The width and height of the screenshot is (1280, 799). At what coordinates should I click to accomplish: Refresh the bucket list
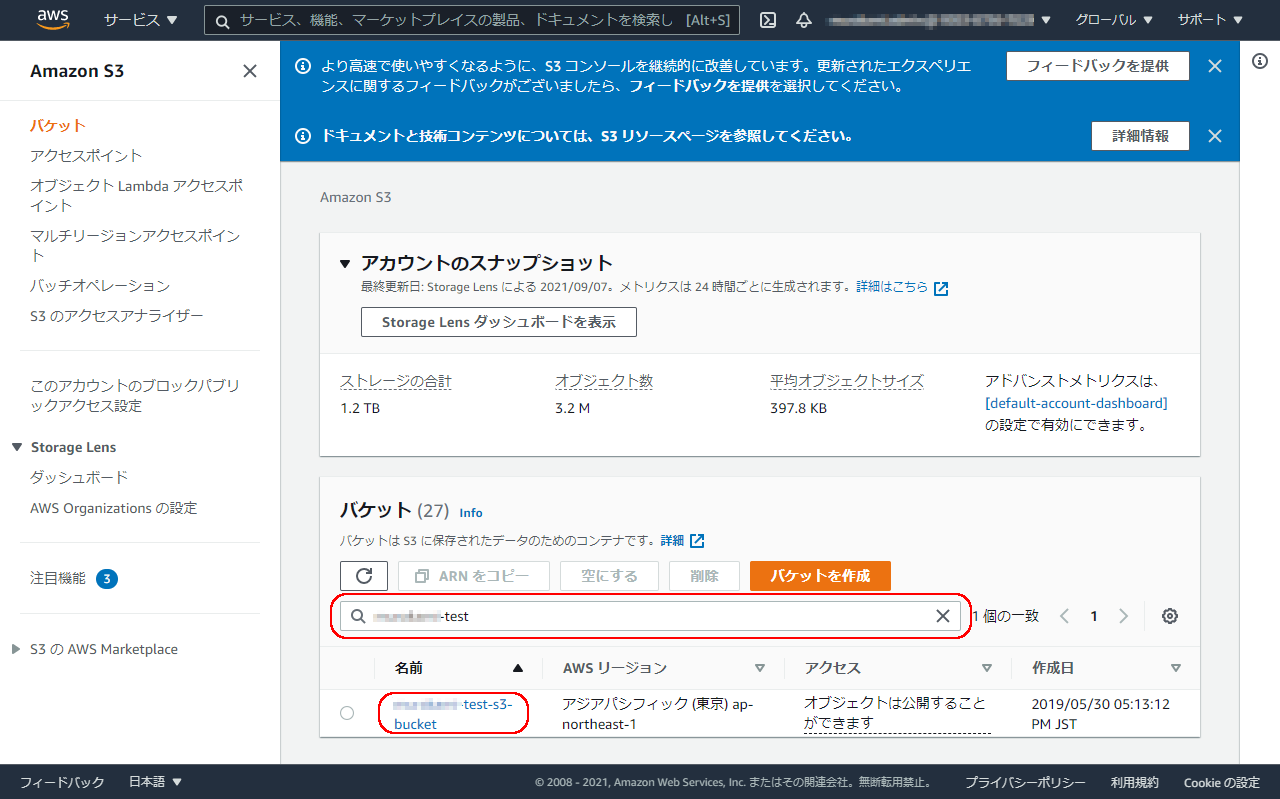(x=363, y=575)
